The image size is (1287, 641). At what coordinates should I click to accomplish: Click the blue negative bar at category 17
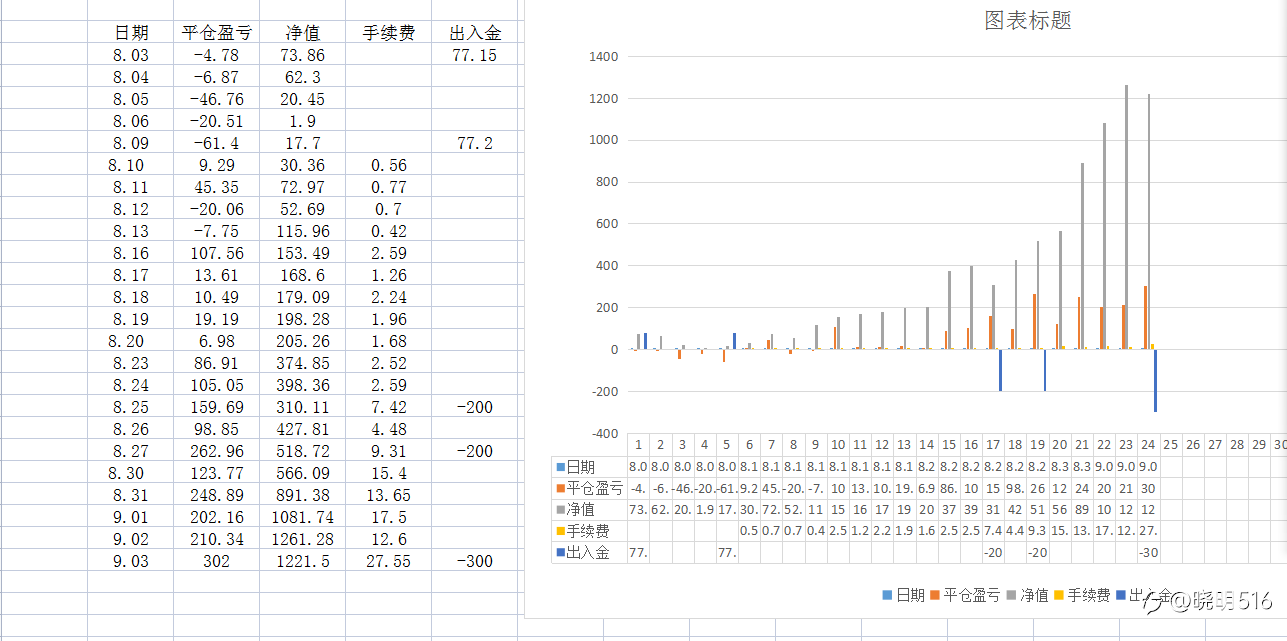click(1000, 370)
